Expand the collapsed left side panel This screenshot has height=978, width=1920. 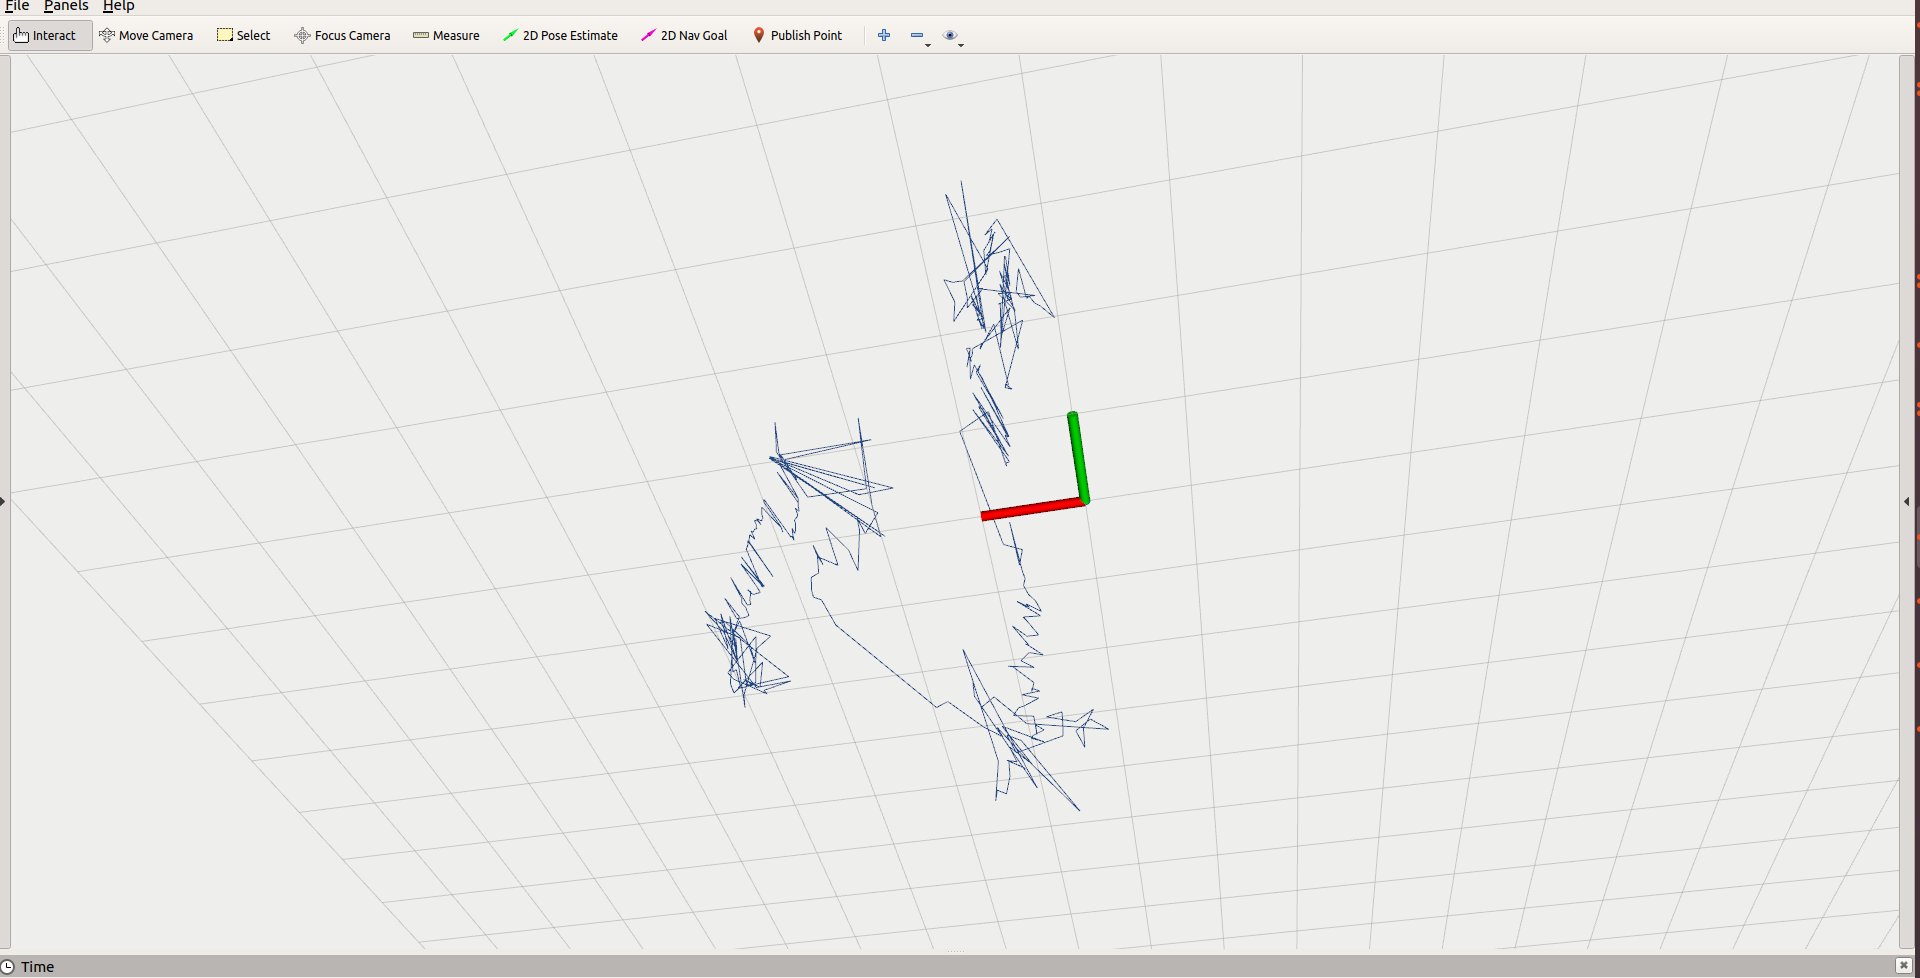tap(4, 501)
